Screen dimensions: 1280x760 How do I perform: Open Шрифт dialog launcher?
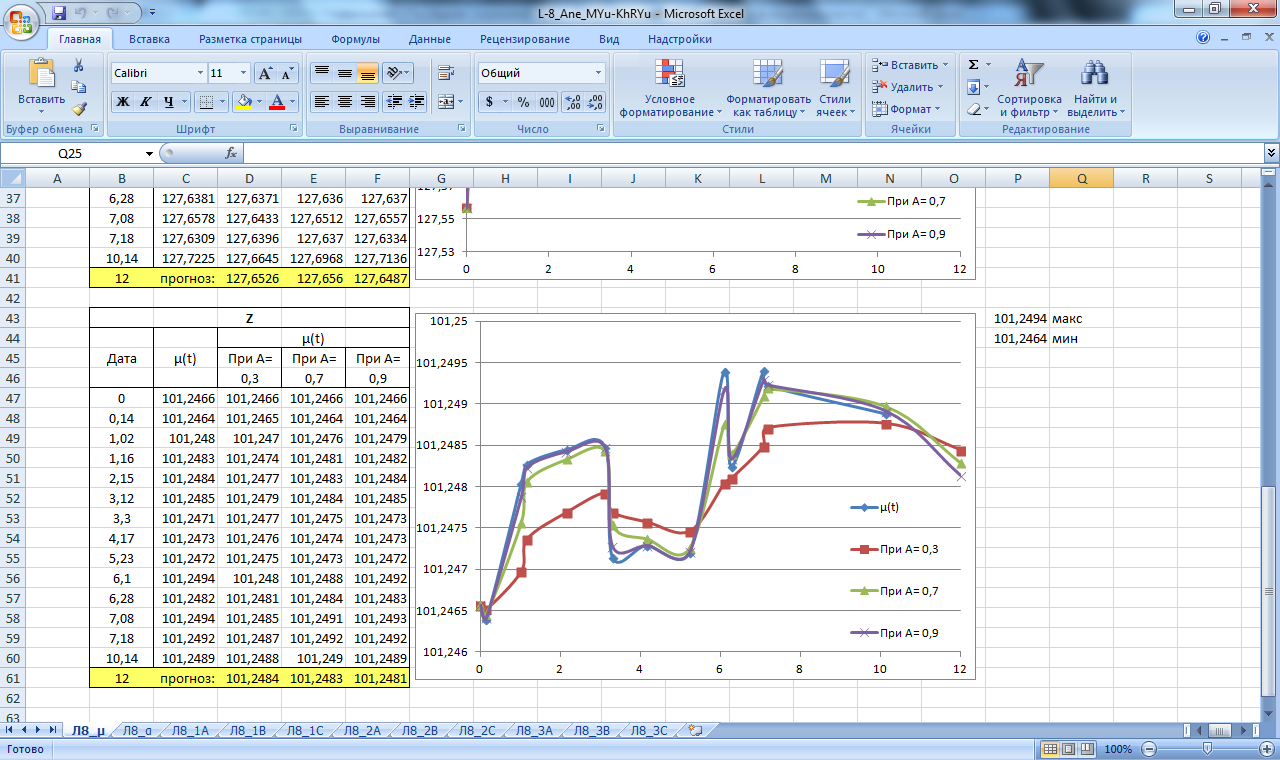point(294,129)
